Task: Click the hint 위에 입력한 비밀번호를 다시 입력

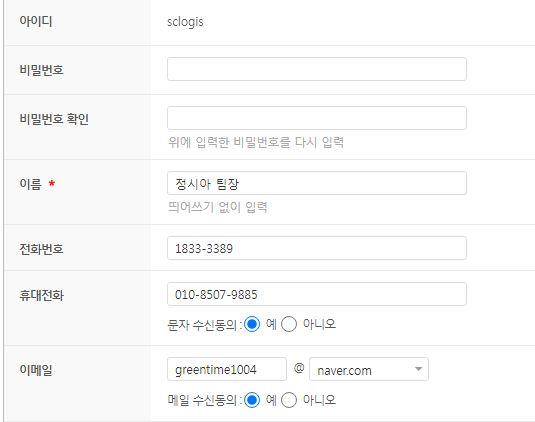Action: coord(256,142)
